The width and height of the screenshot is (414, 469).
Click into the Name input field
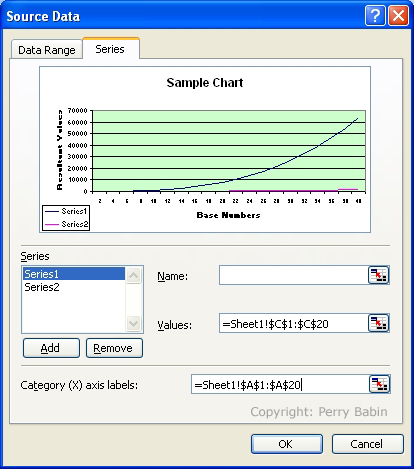click(294, 275)
